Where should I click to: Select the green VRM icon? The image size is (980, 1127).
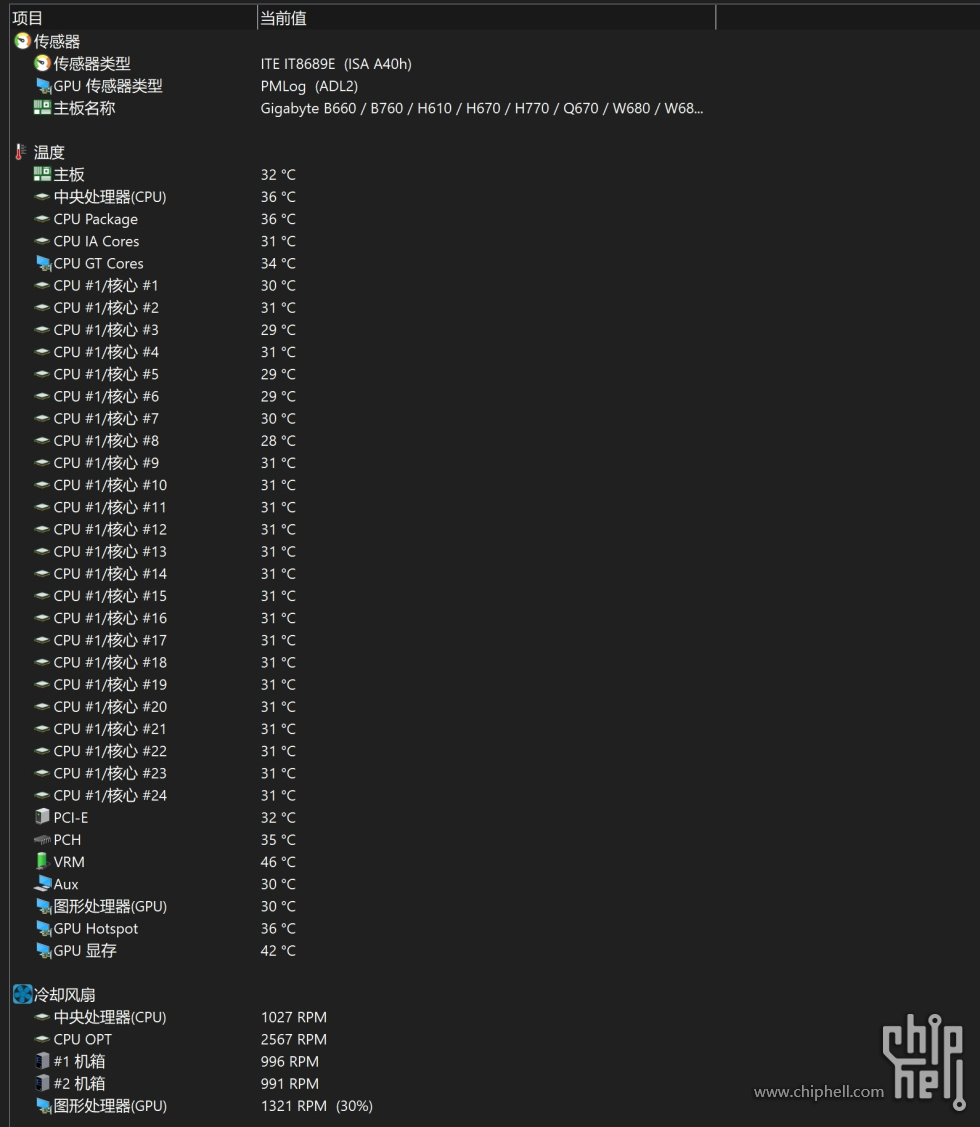pyautogui.click(x=42, y=861)
